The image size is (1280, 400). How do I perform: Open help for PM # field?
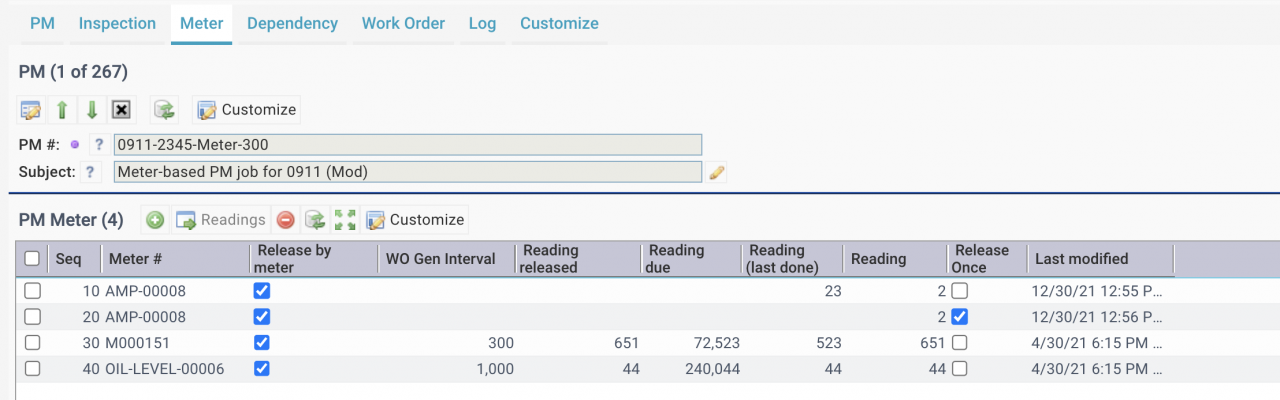tap(98, 144)
